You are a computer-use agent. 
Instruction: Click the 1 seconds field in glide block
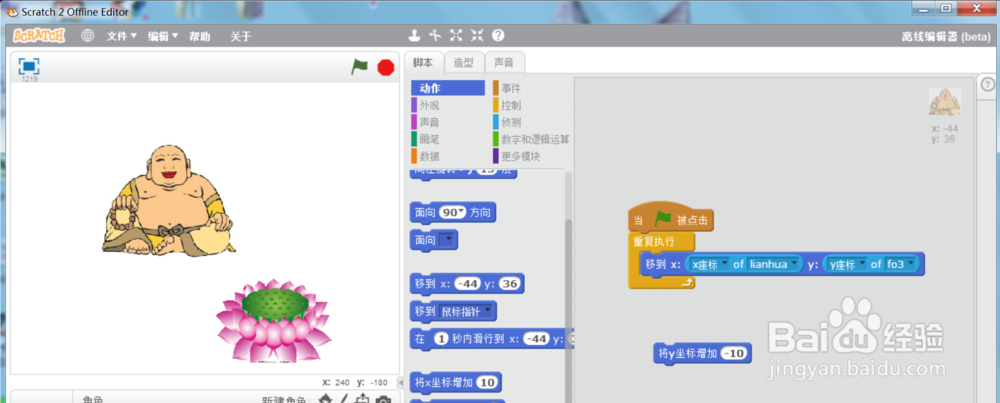(x=441, y=339)
